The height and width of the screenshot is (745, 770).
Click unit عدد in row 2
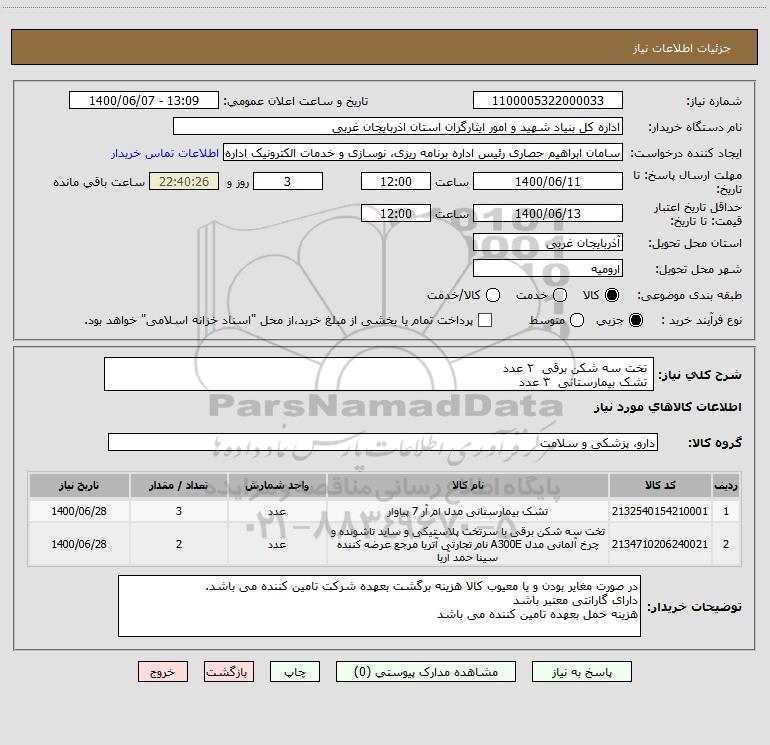coord(277,544)
